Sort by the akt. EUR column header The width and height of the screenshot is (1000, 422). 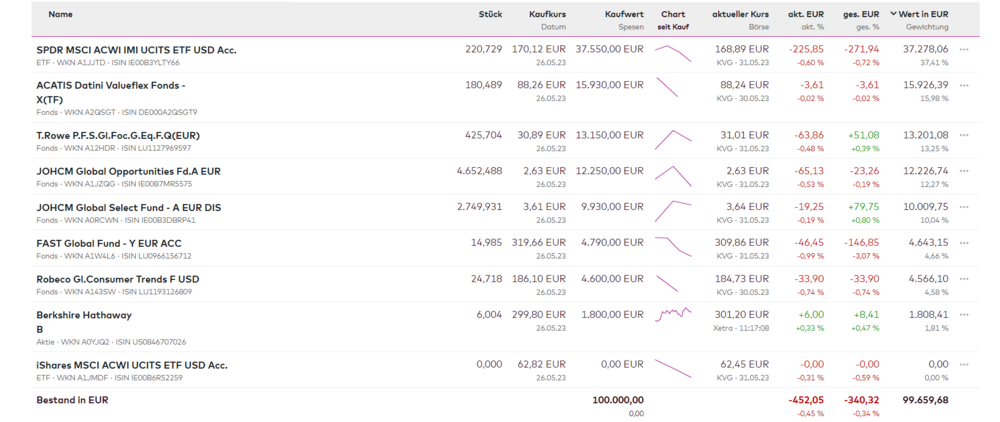pos(806,15)
